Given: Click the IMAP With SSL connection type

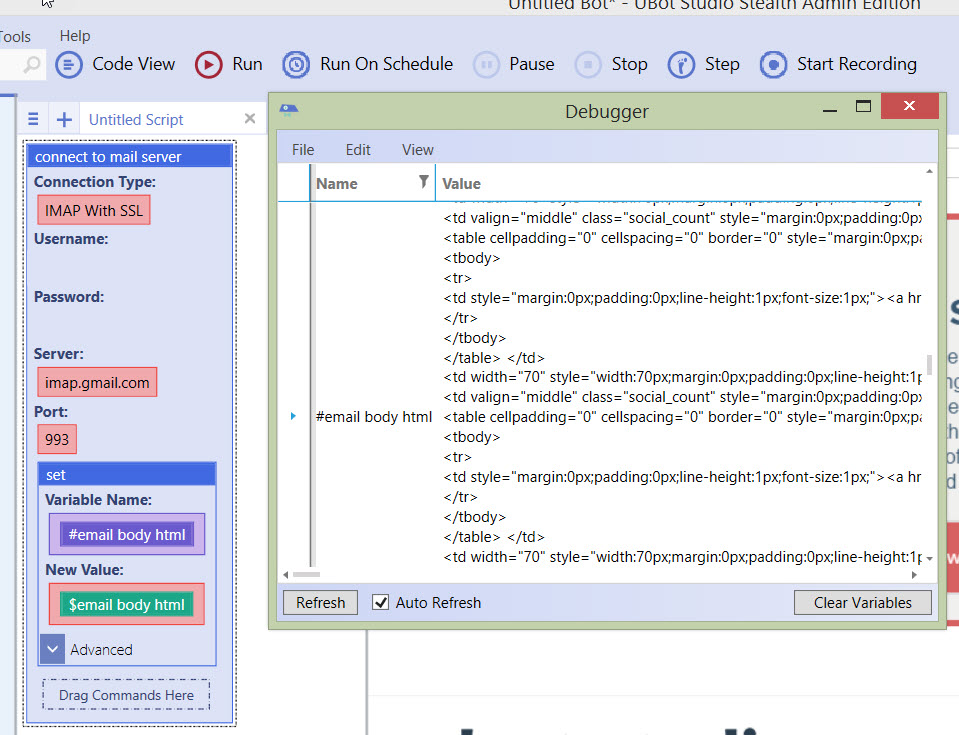Looking at the screenshot, I should click(x=94, y=210).
